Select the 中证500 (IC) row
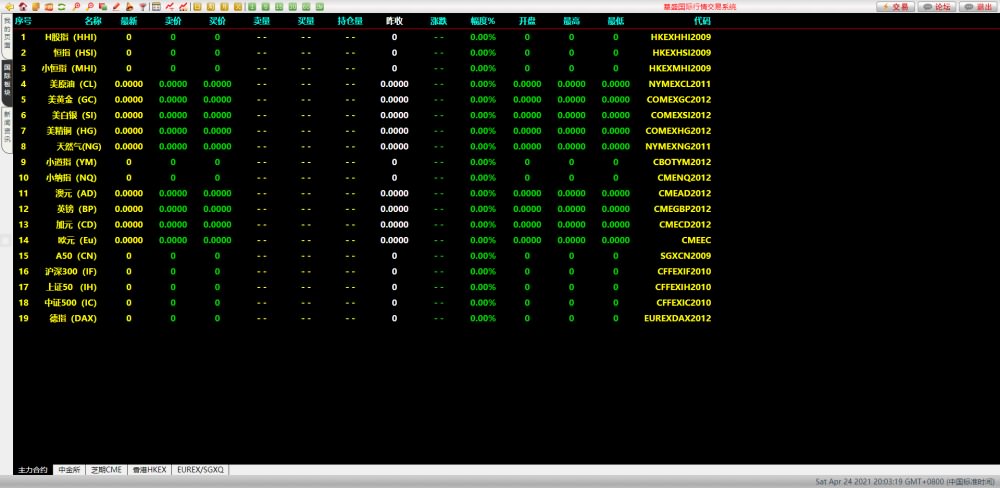Screen dimensions: 1000x488 tap(364, 303)
